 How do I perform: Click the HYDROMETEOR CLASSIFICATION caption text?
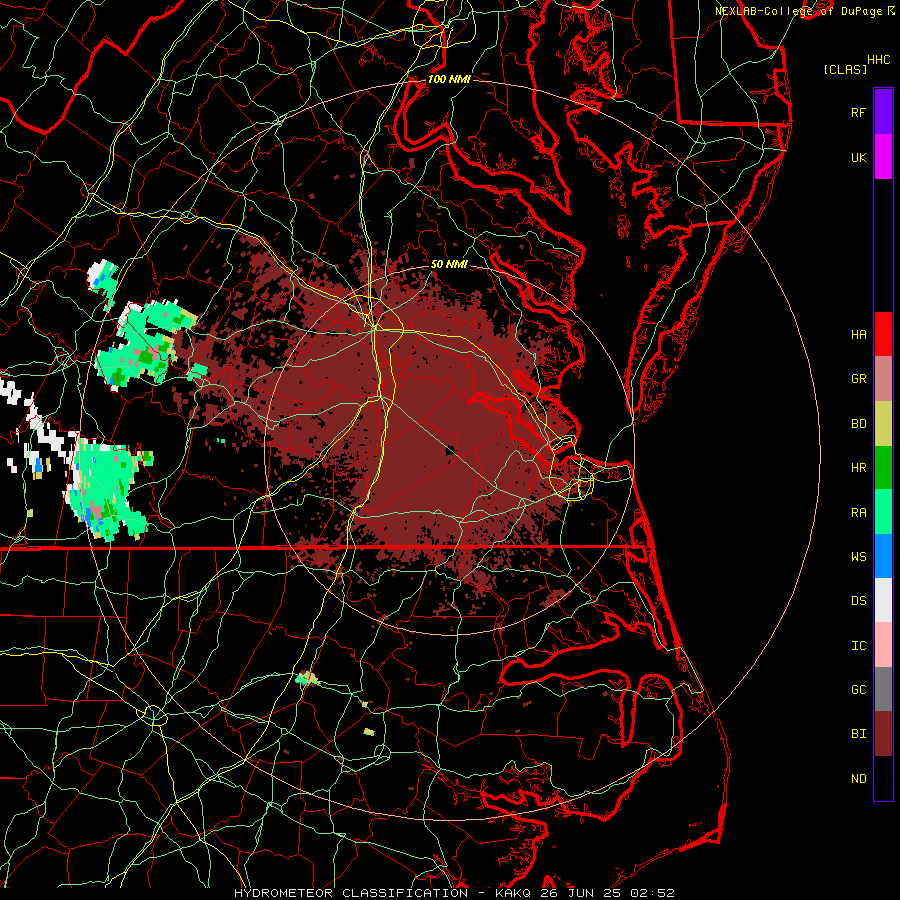(x=351, y=893)
